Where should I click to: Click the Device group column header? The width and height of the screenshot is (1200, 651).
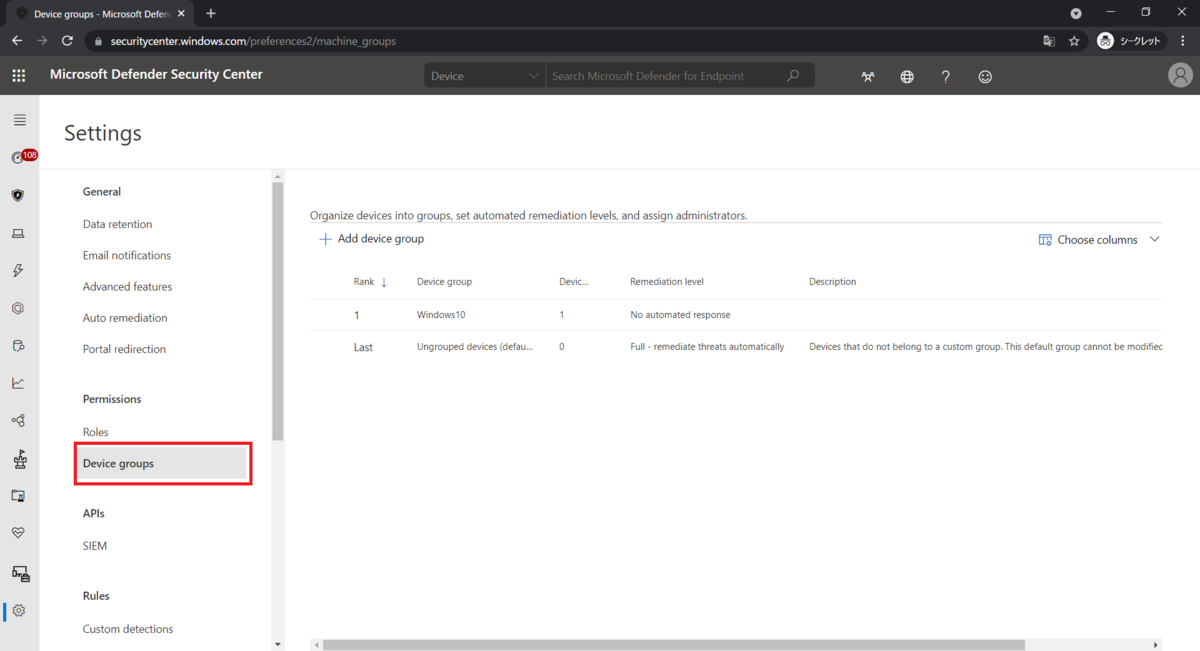click(444, 282)
